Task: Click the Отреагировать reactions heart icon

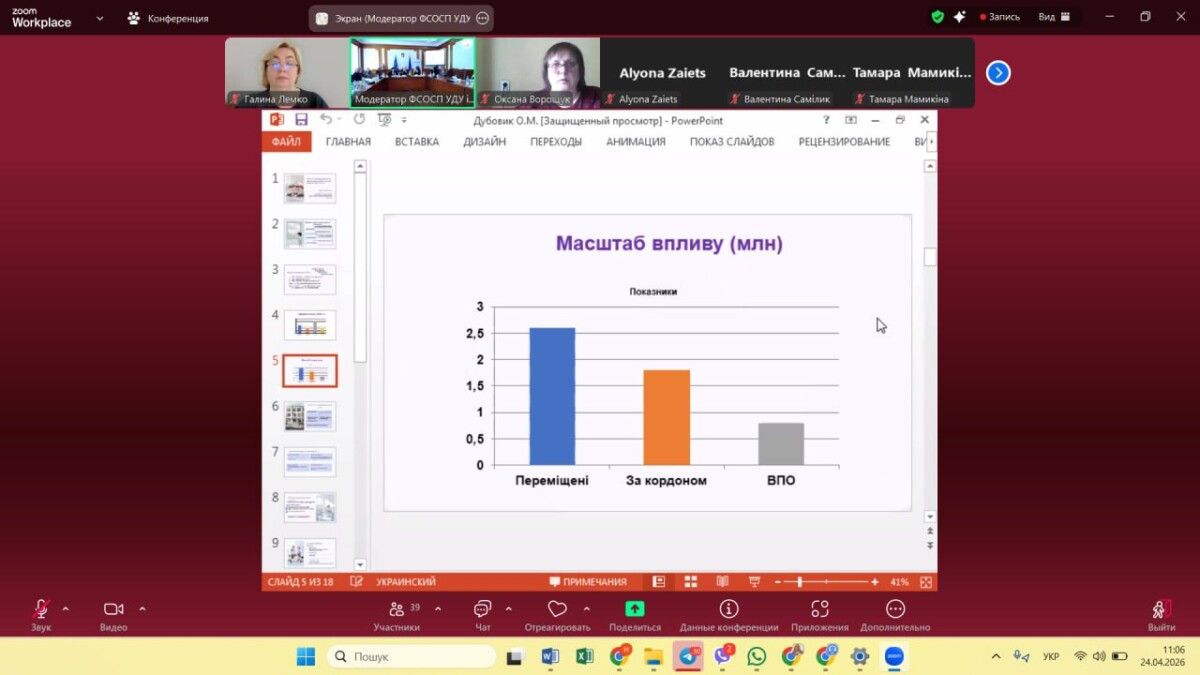Action: pyautogui.click(x=557, y=609)
